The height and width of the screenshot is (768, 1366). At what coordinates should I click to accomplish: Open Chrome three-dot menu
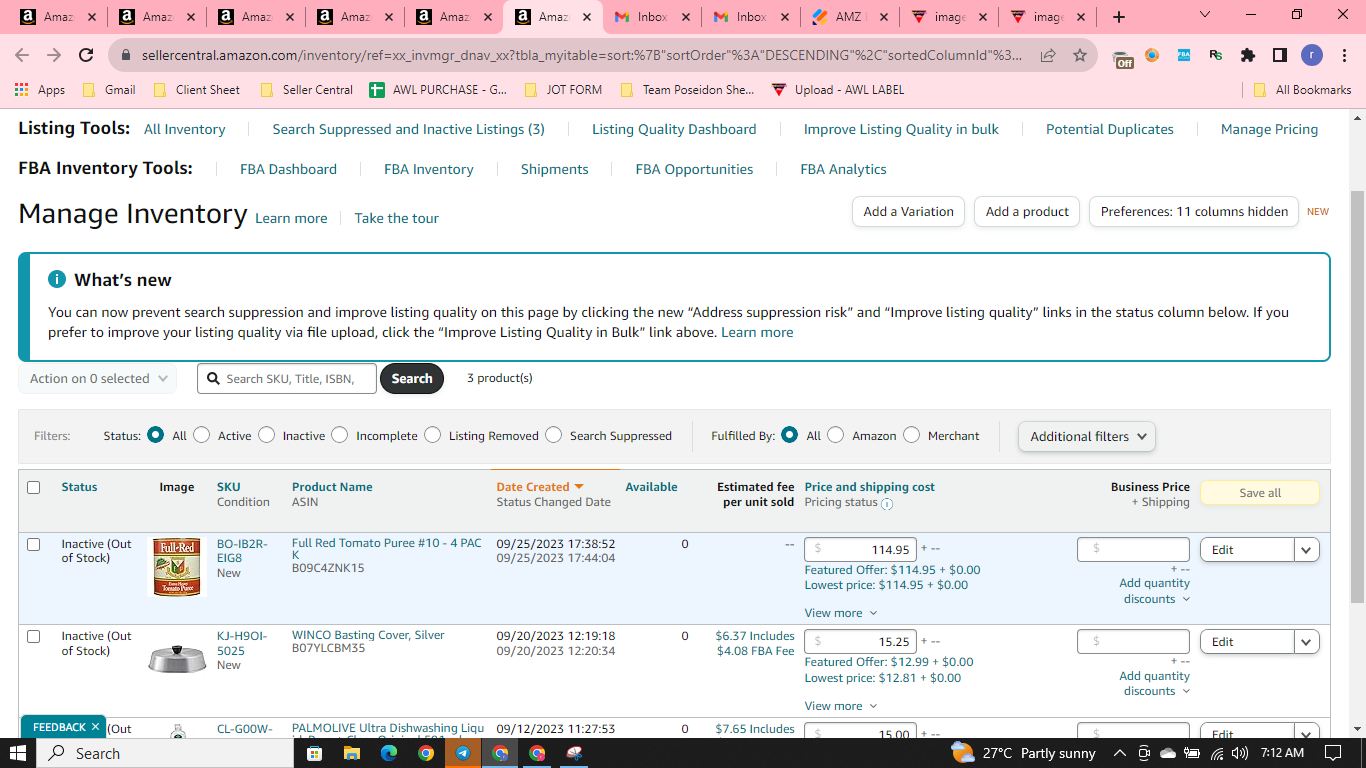1343,55
